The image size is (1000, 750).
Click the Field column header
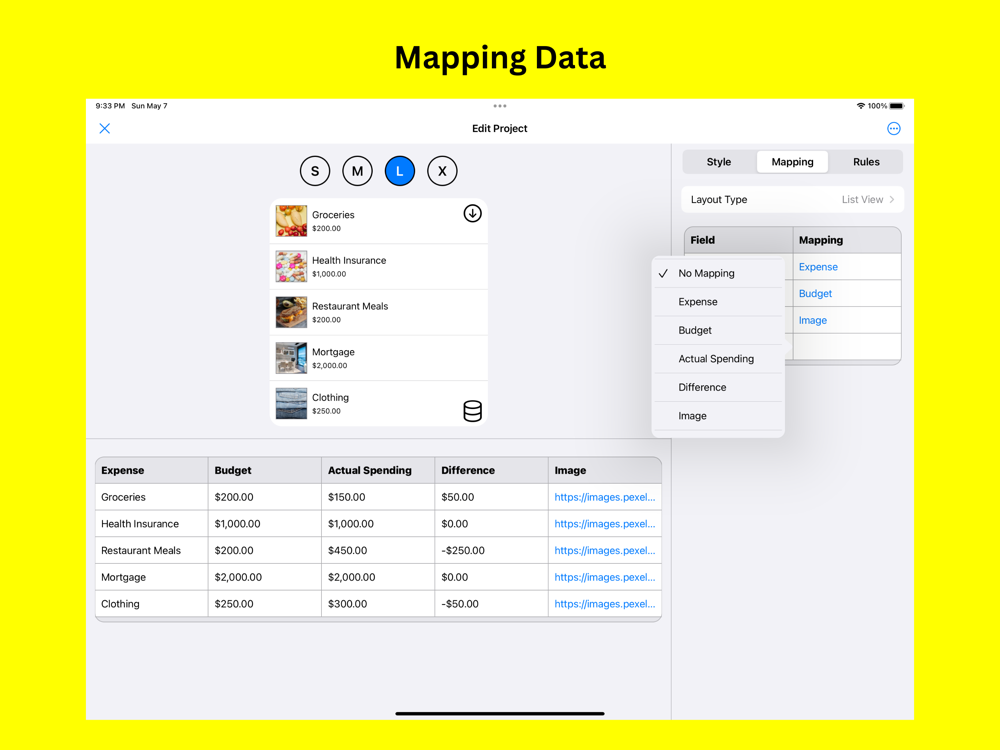(739, 240)
